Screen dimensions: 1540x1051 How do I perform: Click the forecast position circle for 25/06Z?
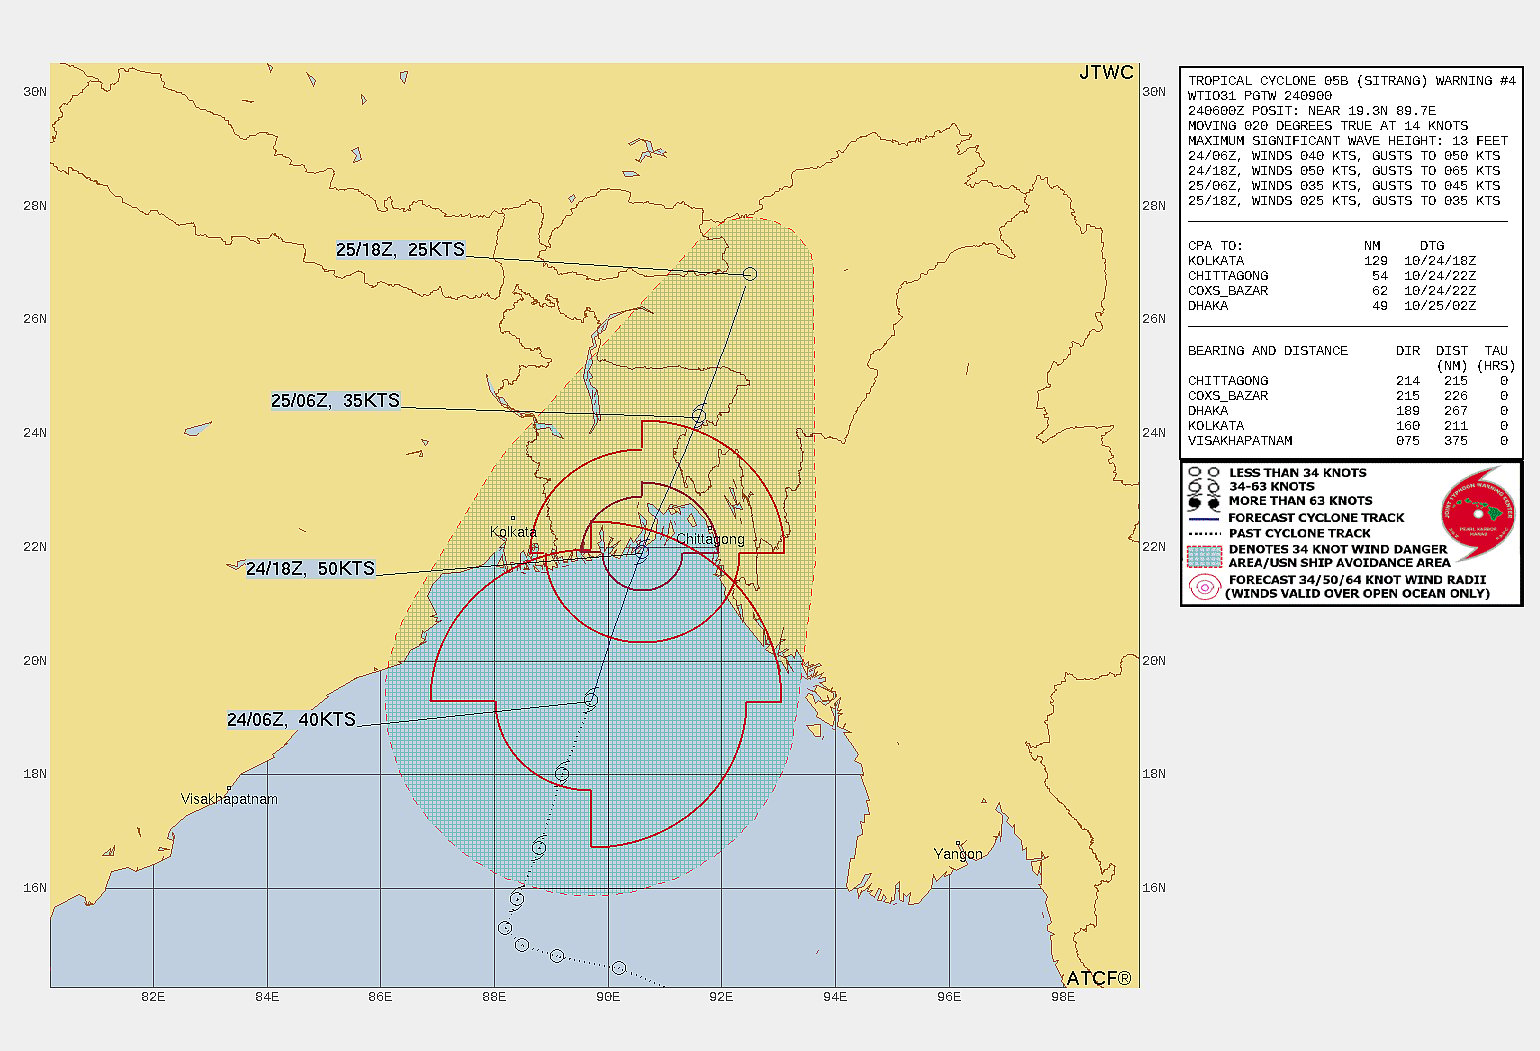(699, 415)
